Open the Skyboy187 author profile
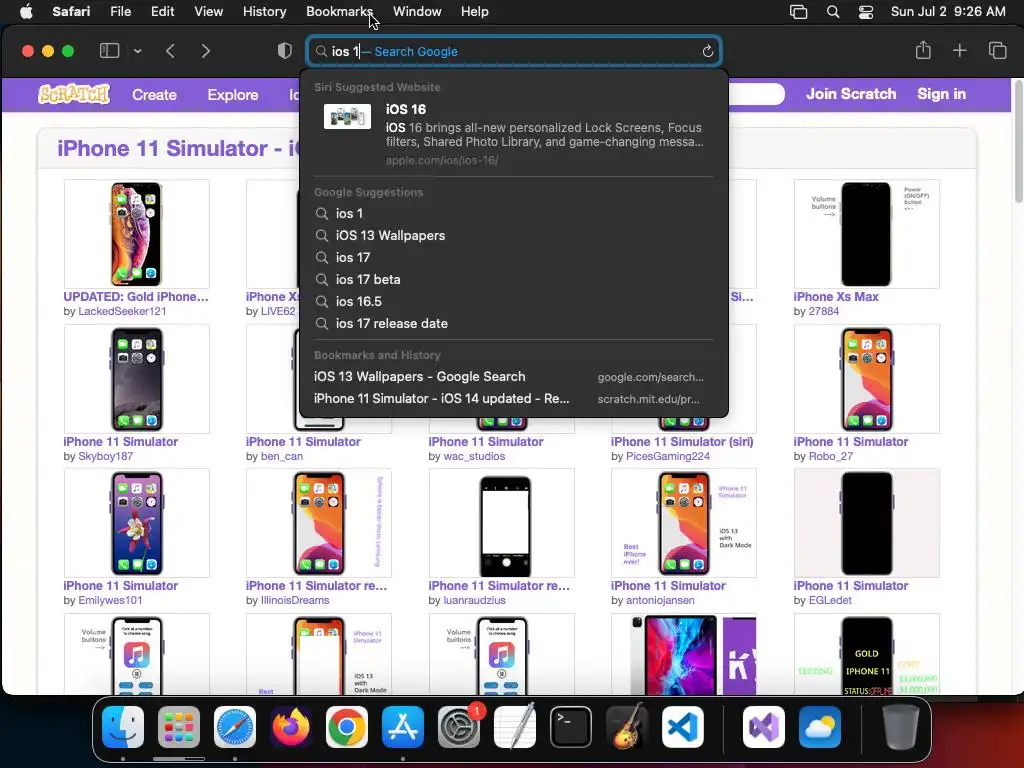 click(106, 456)
